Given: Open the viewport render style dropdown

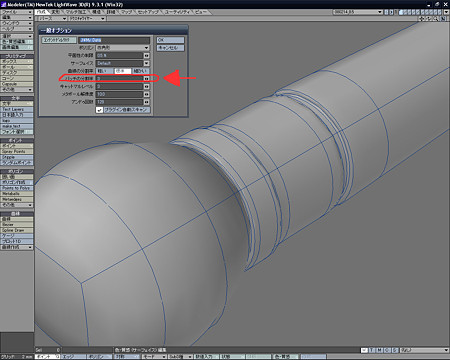Looking at the screenshot, I should point(87,19).
